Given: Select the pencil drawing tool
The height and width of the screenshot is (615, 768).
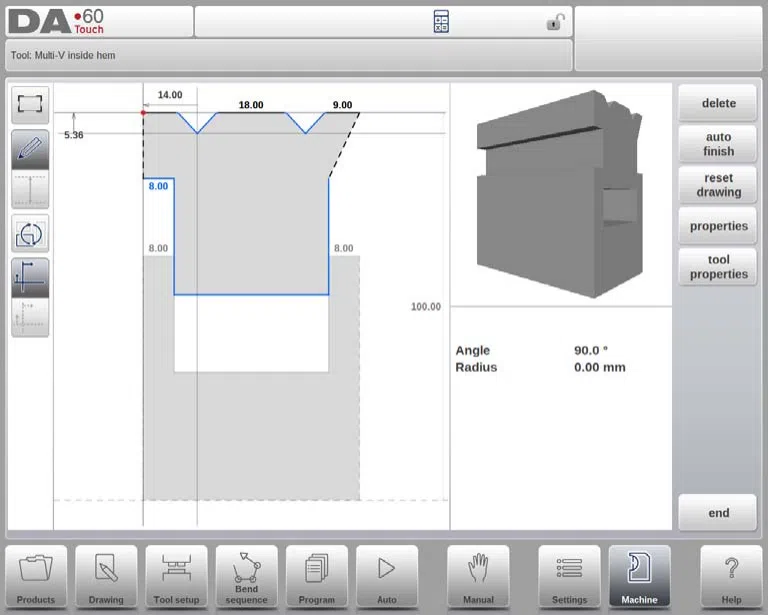Looking at the screenshot, I should 30,149.
